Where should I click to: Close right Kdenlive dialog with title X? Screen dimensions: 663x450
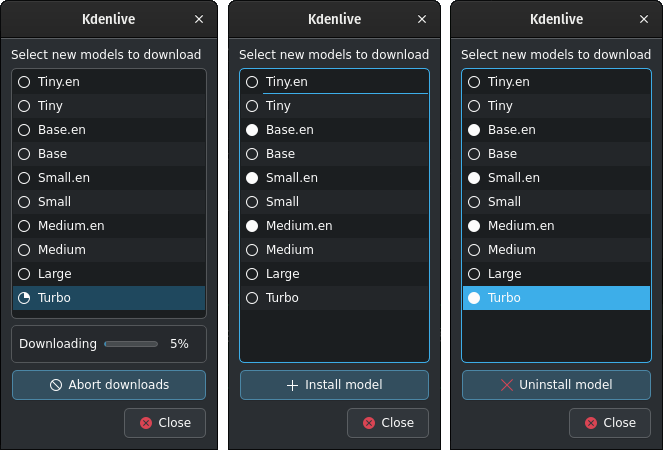point(644,19)
